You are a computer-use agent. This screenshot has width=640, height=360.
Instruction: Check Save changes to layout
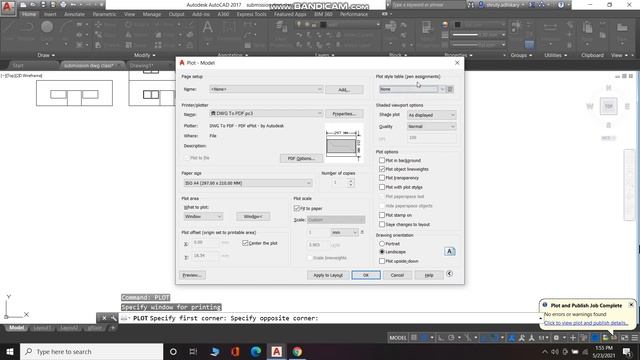tap(382, 224)
